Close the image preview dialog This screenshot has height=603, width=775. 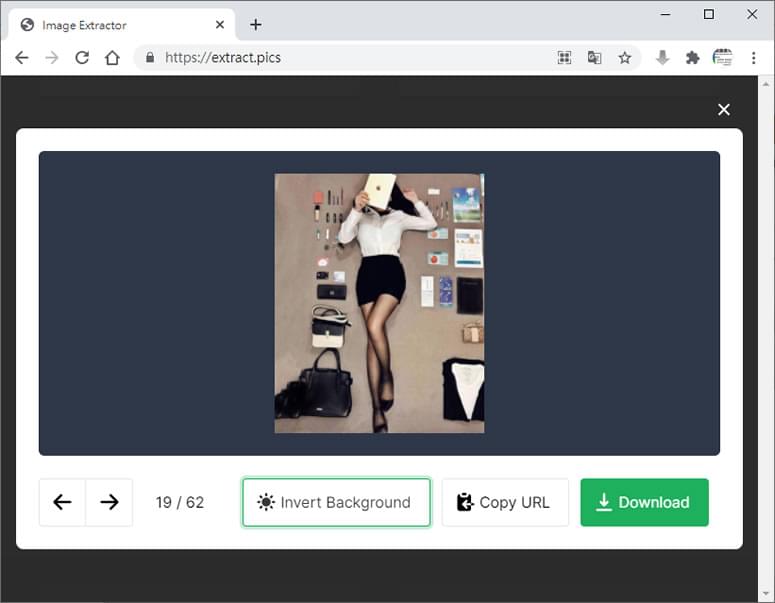[x=724, y=110]
